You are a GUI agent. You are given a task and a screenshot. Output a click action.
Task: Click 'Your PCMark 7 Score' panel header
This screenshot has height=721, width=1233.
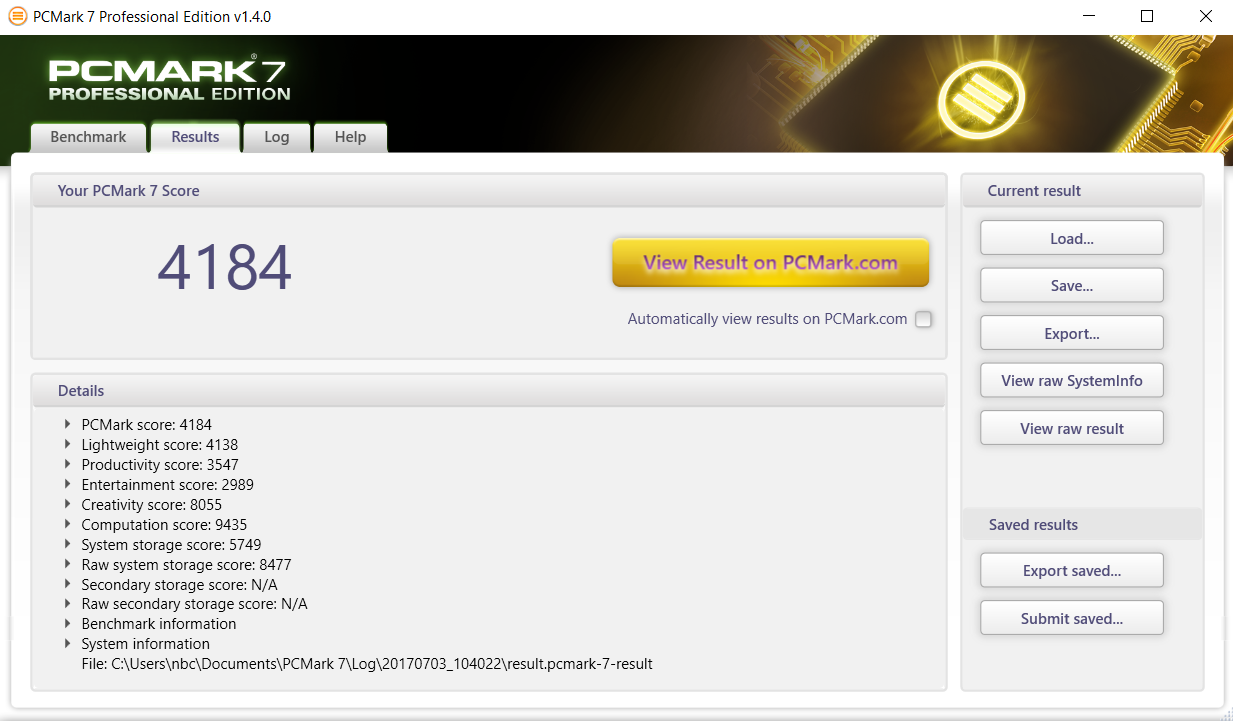[489, 190]
